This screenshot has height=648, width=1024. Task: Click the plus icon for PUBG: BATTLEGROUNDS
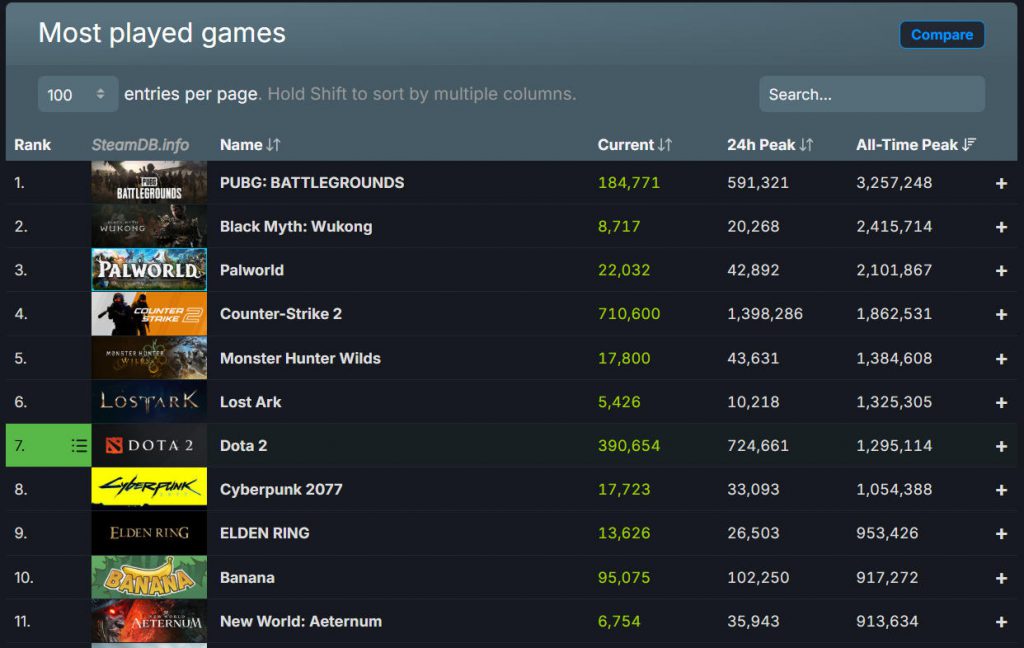(x=1001, y=183)
